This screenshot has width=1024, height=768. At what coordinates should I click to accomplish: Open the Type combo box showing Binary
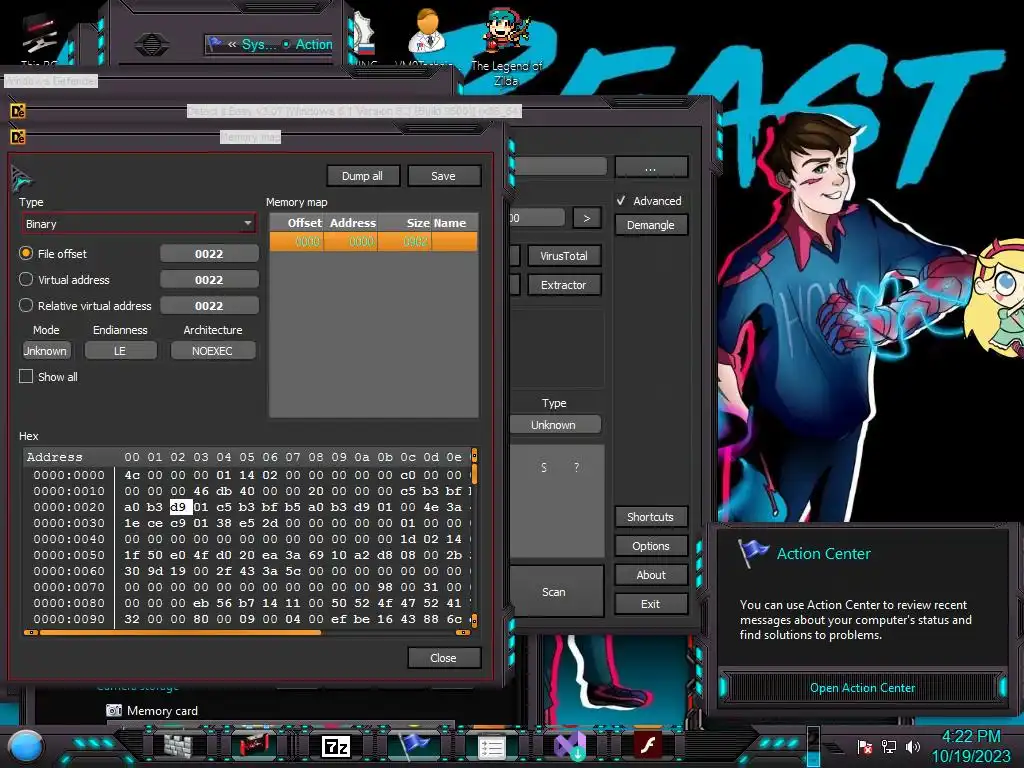point(138,223)
